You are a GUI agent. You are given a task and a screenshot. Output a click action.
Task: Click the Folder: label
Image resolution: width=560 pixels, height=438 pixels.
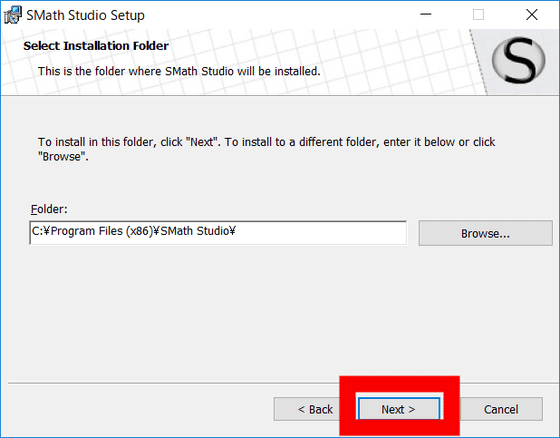click(49, 209)
